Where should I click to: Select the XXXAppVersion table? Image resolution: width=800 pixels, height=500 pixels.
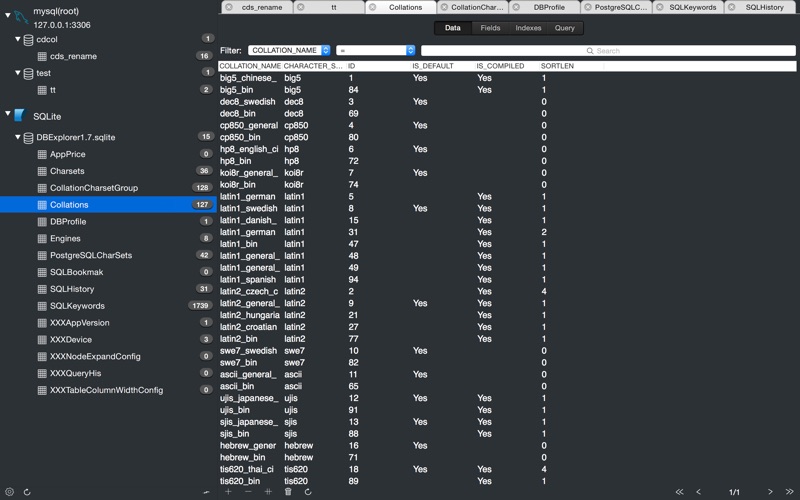(x=108, y=322)
